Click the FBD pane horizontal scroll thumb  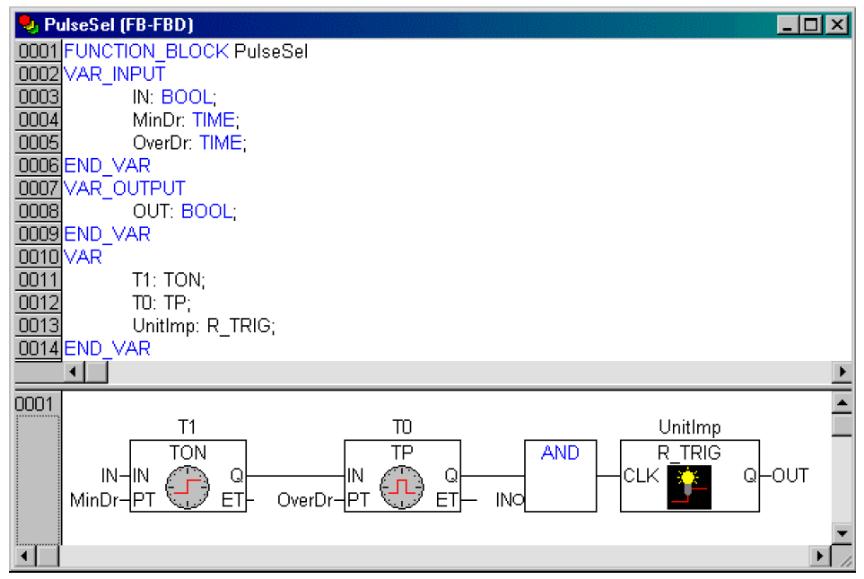pyautogui.click(x=48, y=556)
